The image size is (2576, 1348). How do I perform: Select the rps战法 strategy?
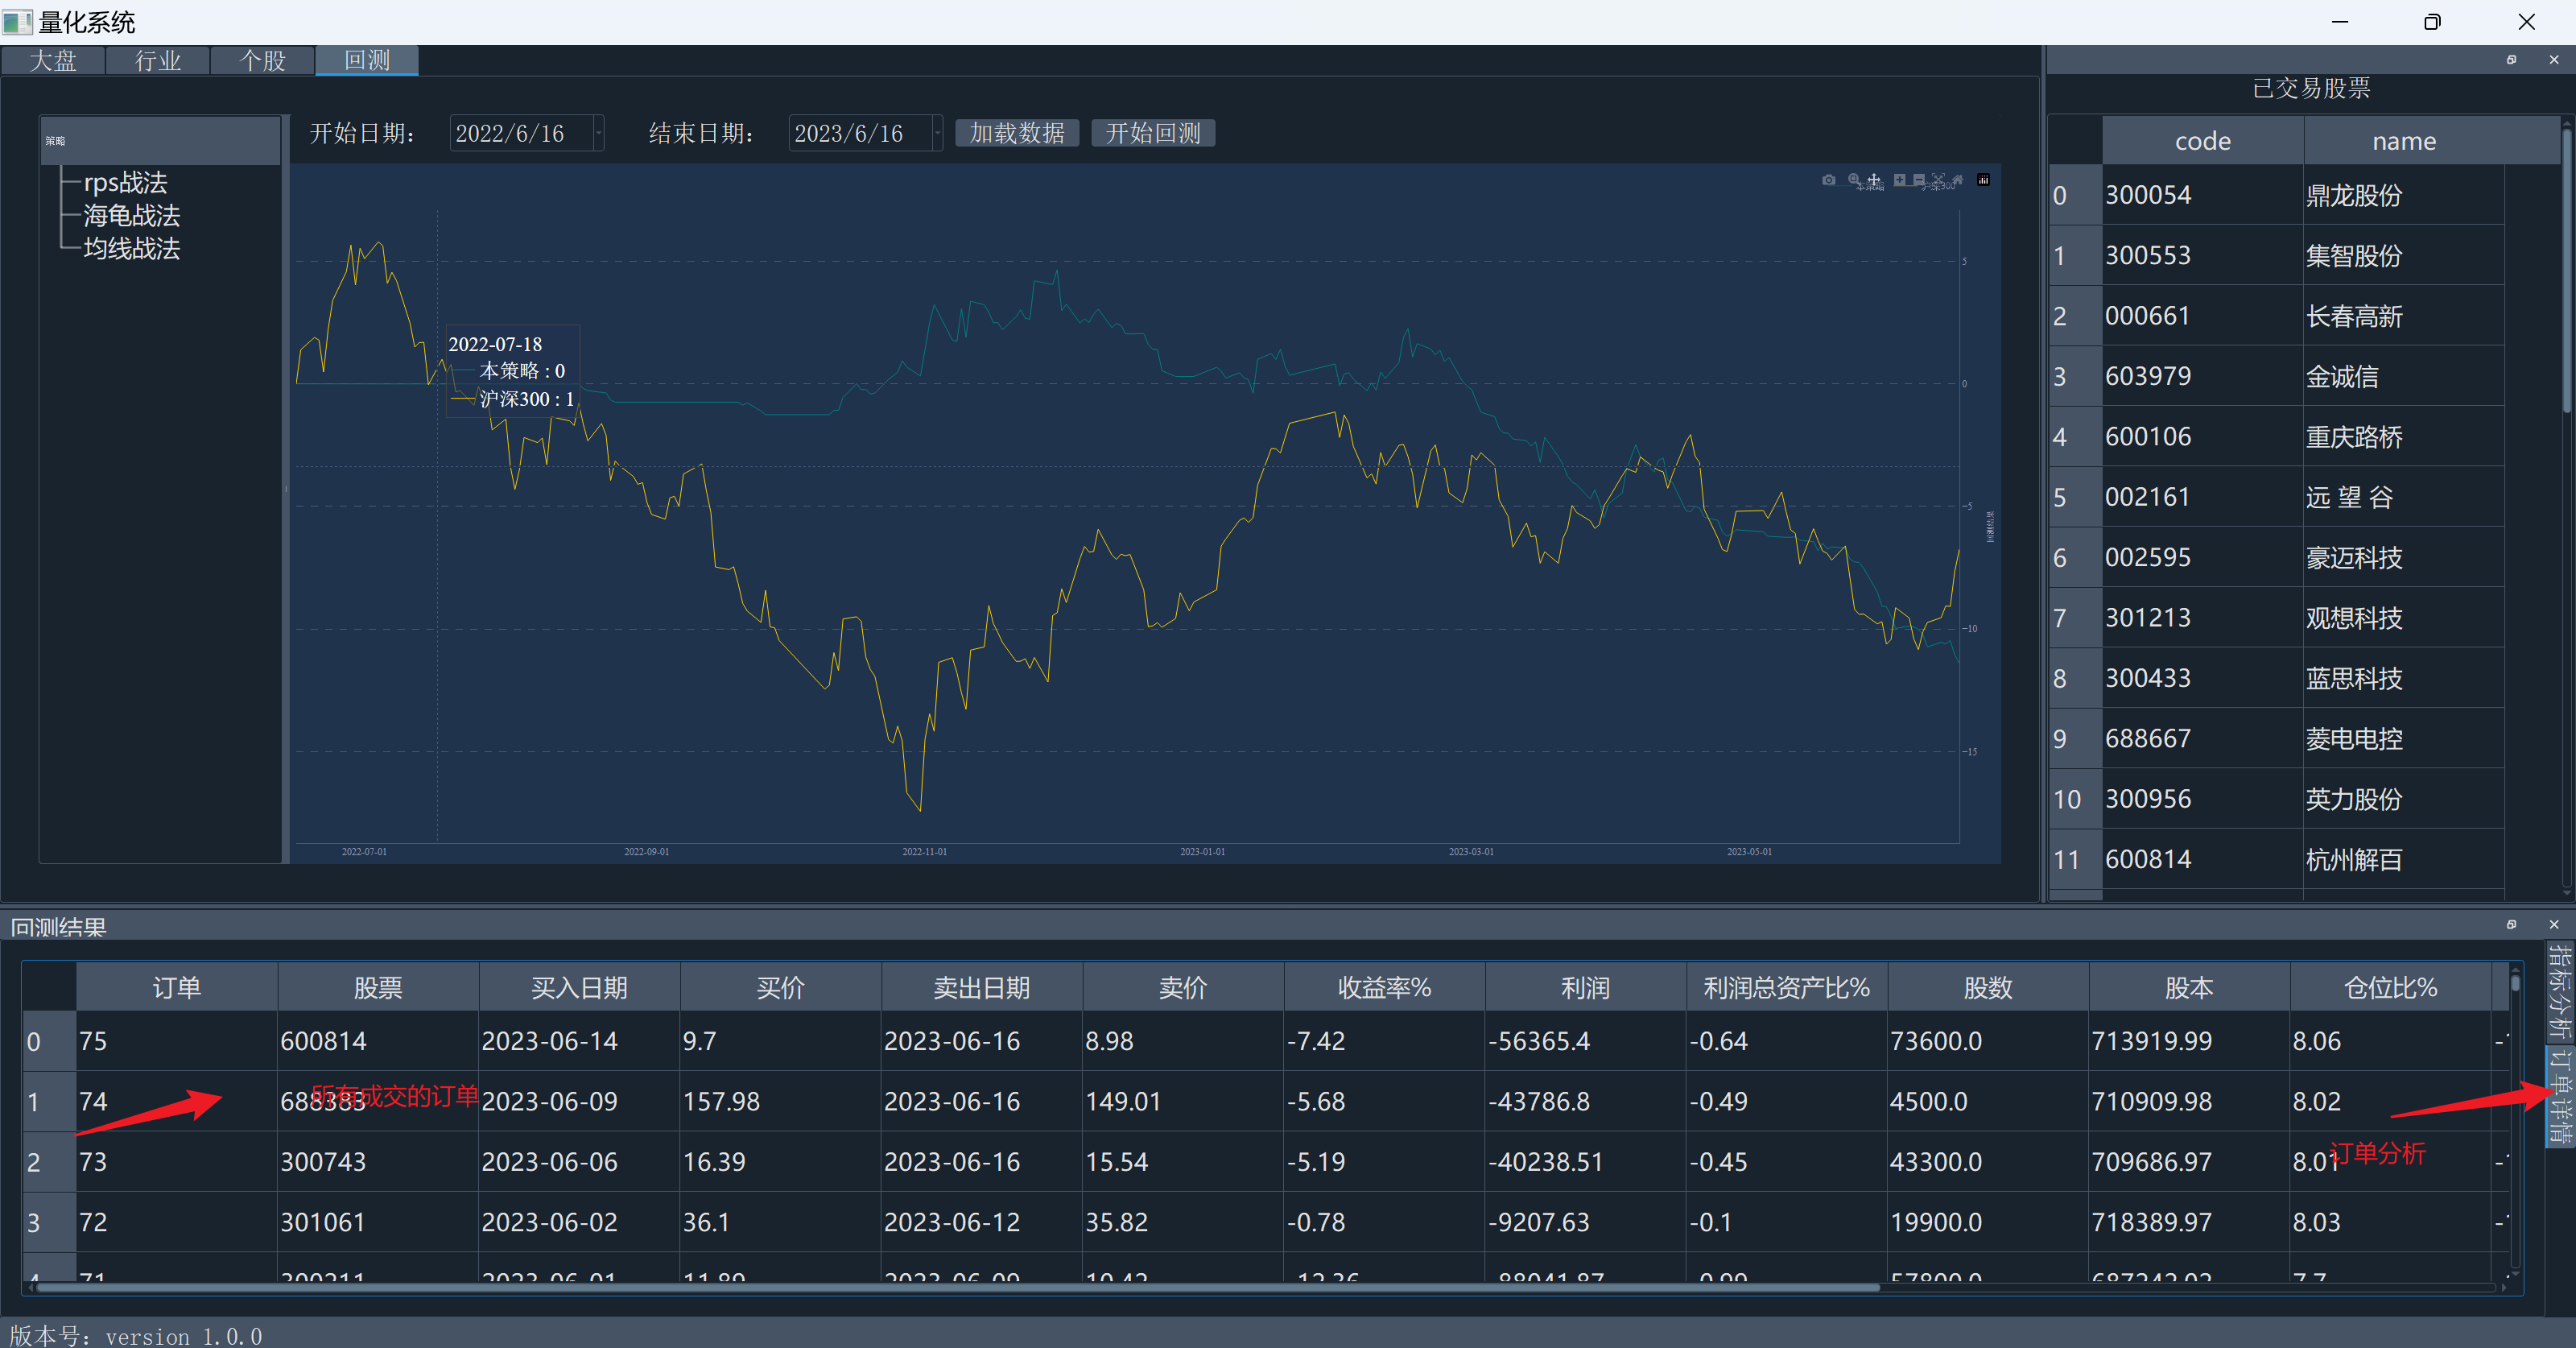coord(125,182)
